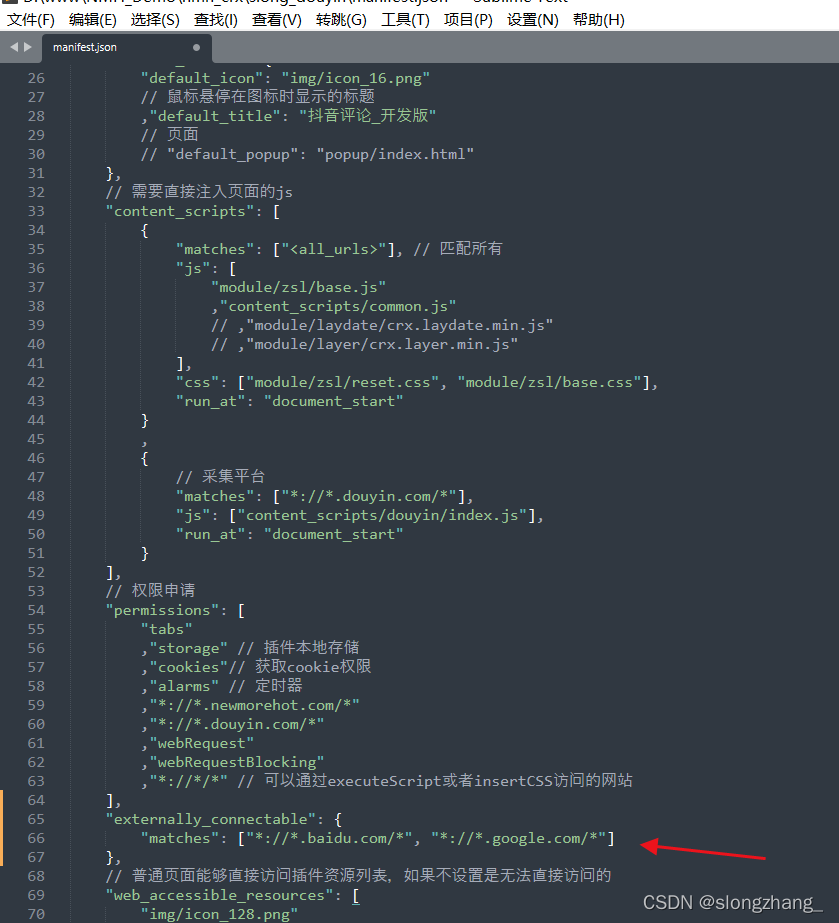This screenshot has width=839, height=923.
Task: Click the "cookies" permission
Action: coord(188,668)
